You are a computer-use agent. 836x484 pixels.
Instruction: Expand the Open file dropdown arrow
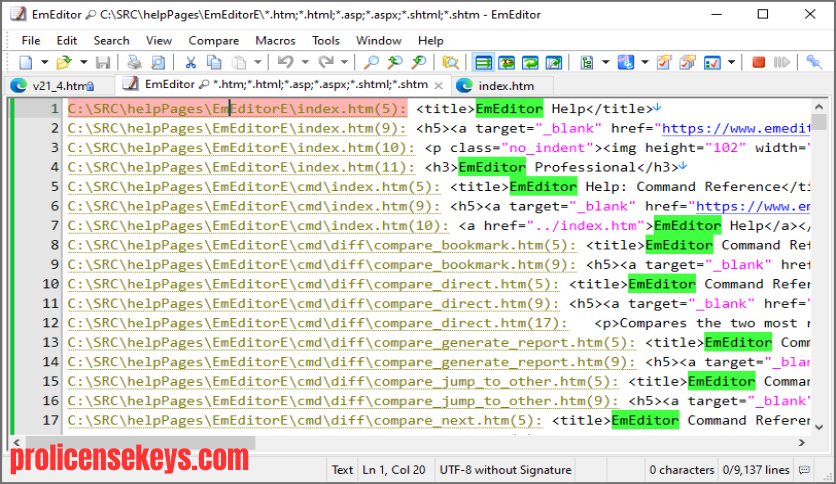click(84, 62)
